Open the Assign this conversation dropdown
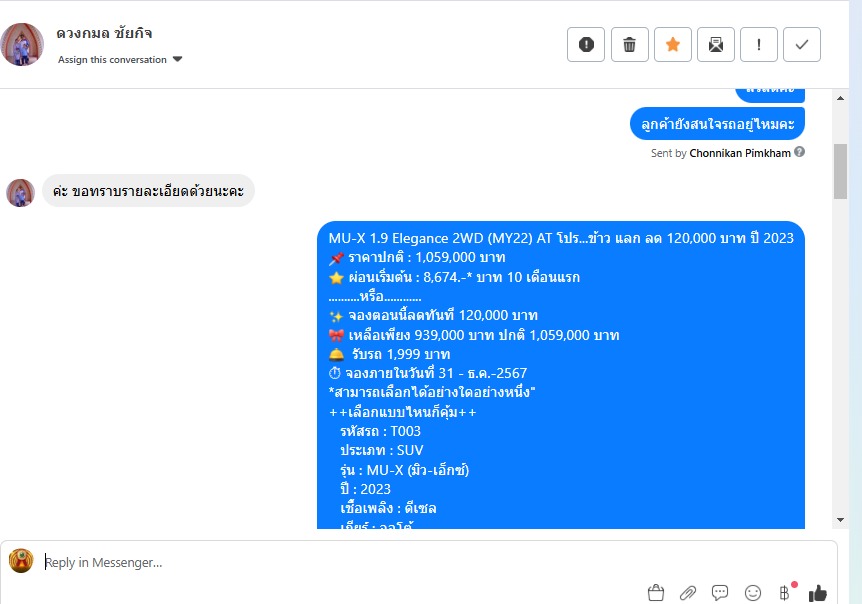 (x=120, y=59)
